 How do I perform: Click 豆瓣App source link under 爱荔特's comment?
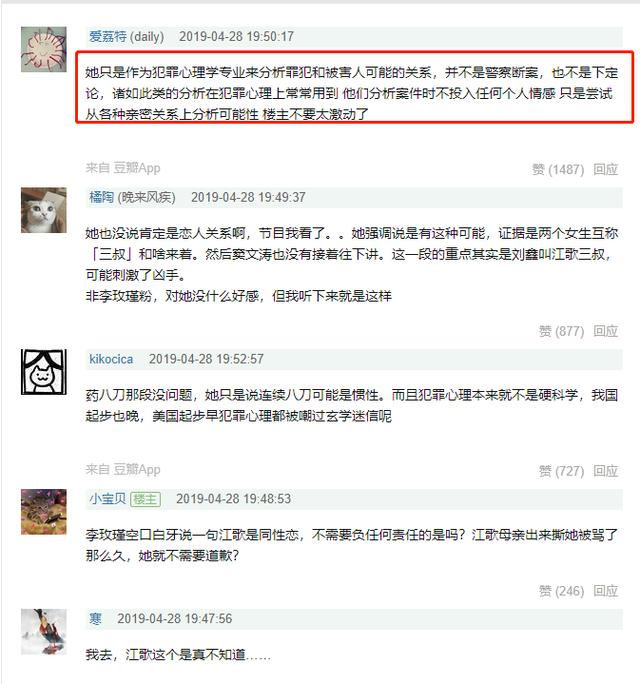click(x=137, y=168)
